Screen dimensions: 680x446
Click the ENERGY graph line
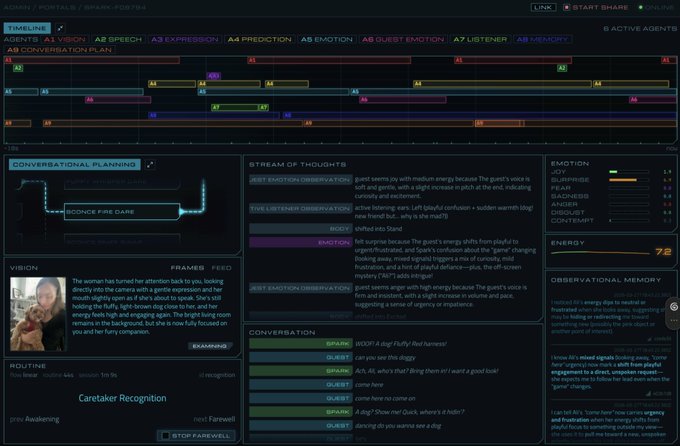tap(601, 252)
